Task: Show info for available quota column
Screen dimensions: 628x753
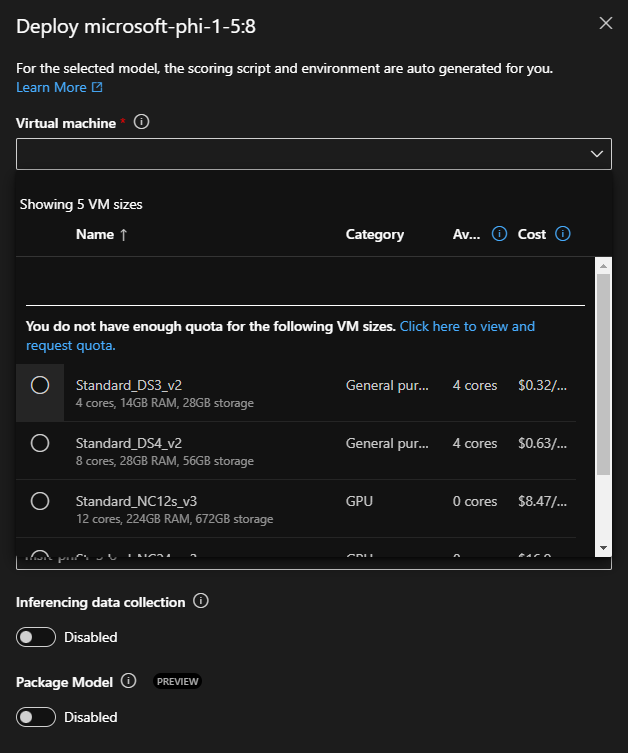Action: pos(499,234)
